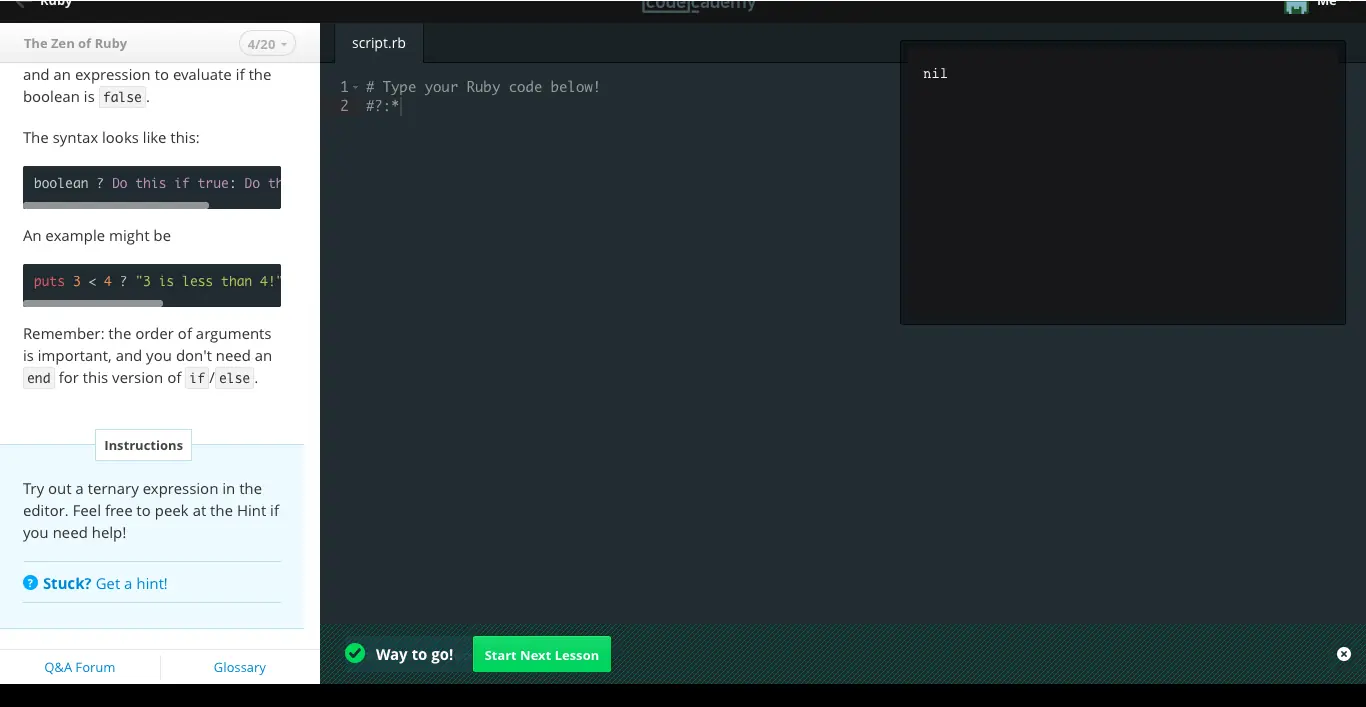Click the Stuck? Get a hint link
The width and height of the screenshot is (1366, 707).
pyautogui.click(x=105, y=583)
